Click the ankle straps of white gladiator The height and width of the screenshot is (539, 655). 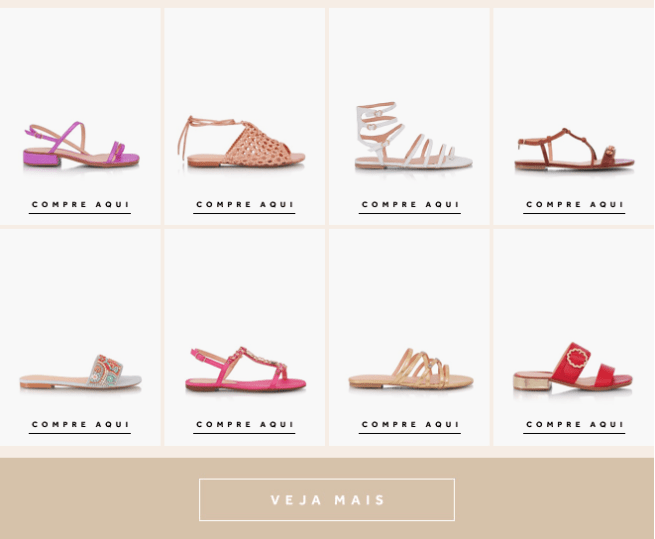[378, 123]
